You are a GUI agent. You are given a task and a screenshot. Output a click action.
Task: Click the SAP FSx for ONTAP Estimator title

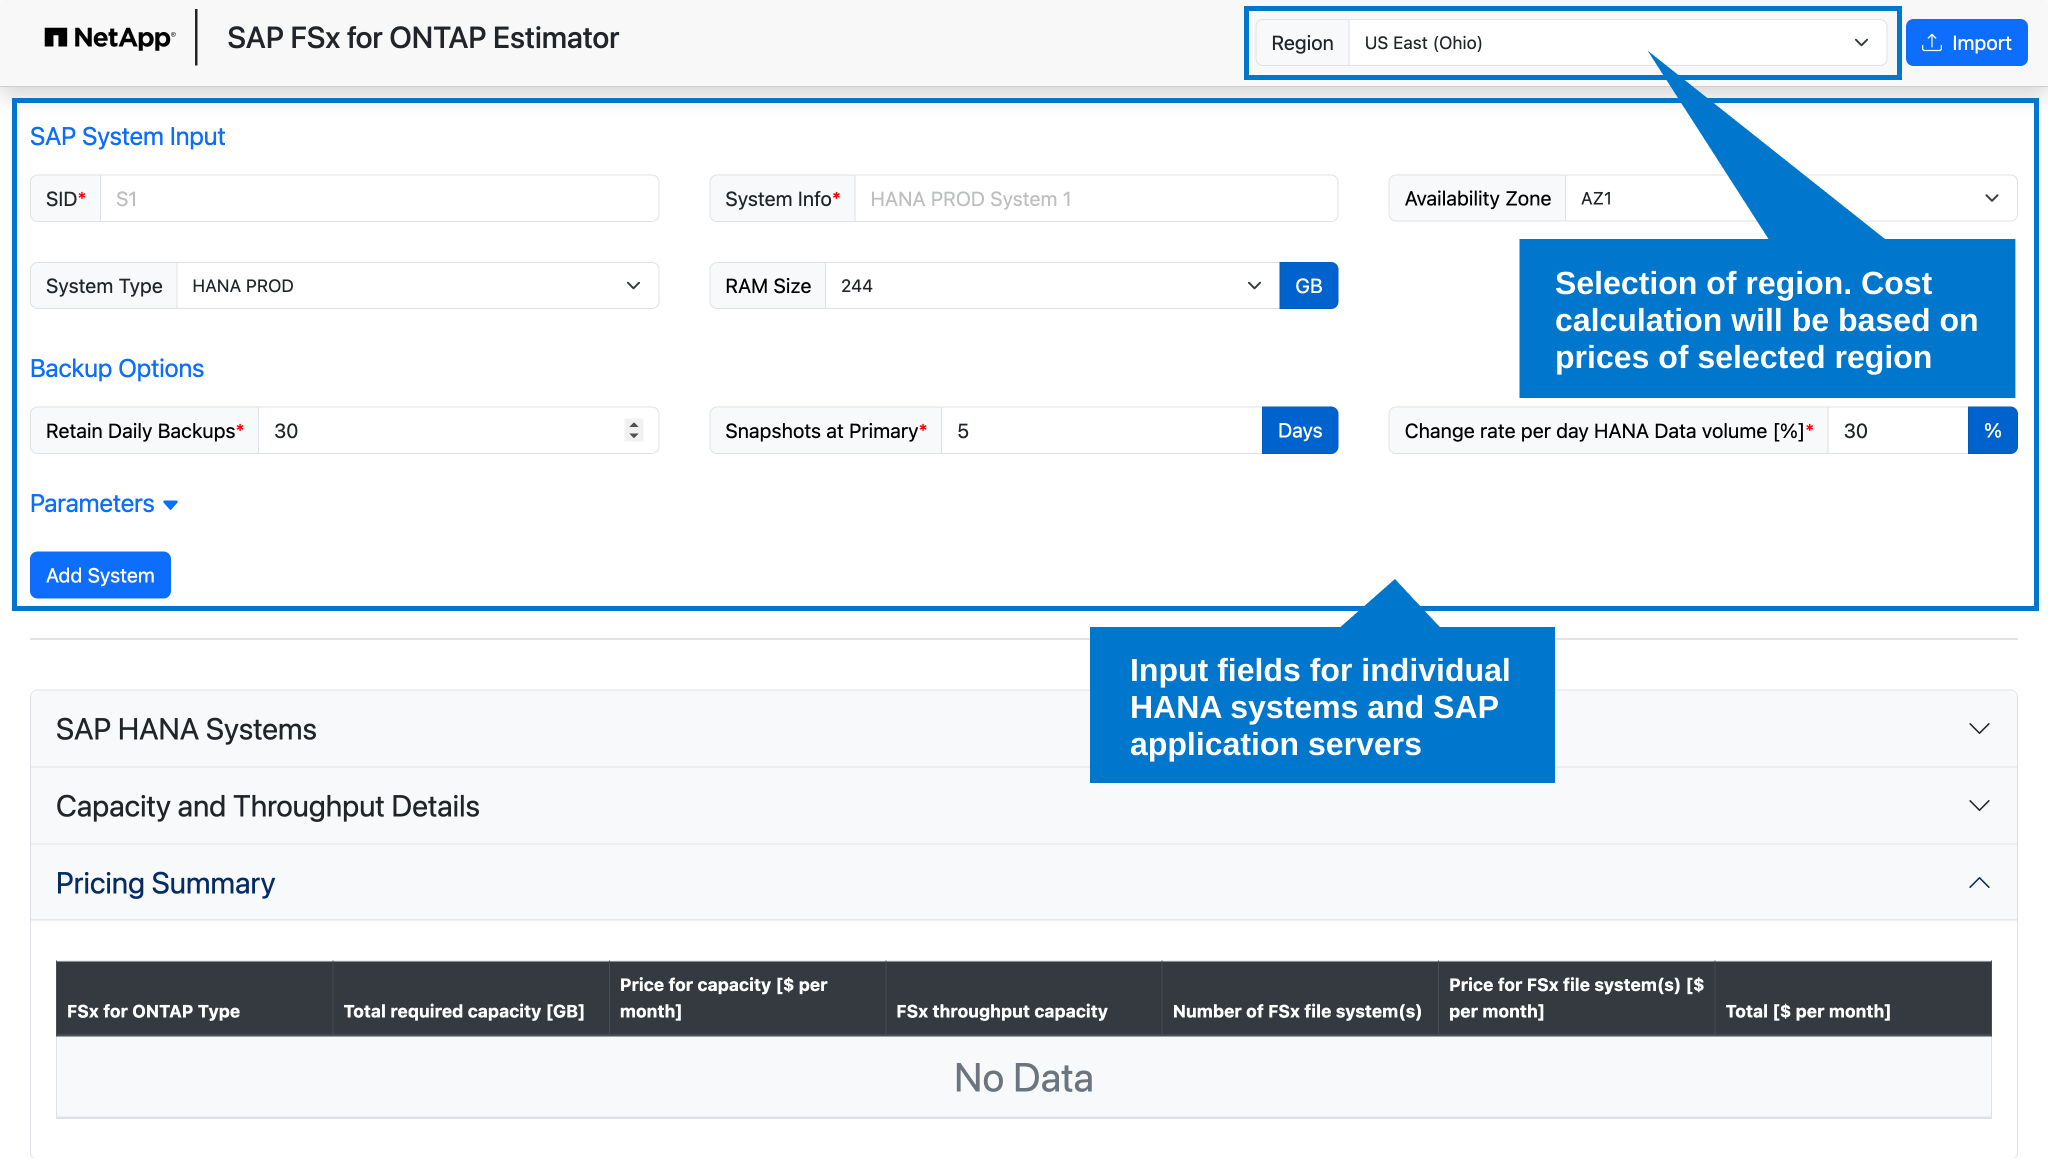click(x=423, y=38)
